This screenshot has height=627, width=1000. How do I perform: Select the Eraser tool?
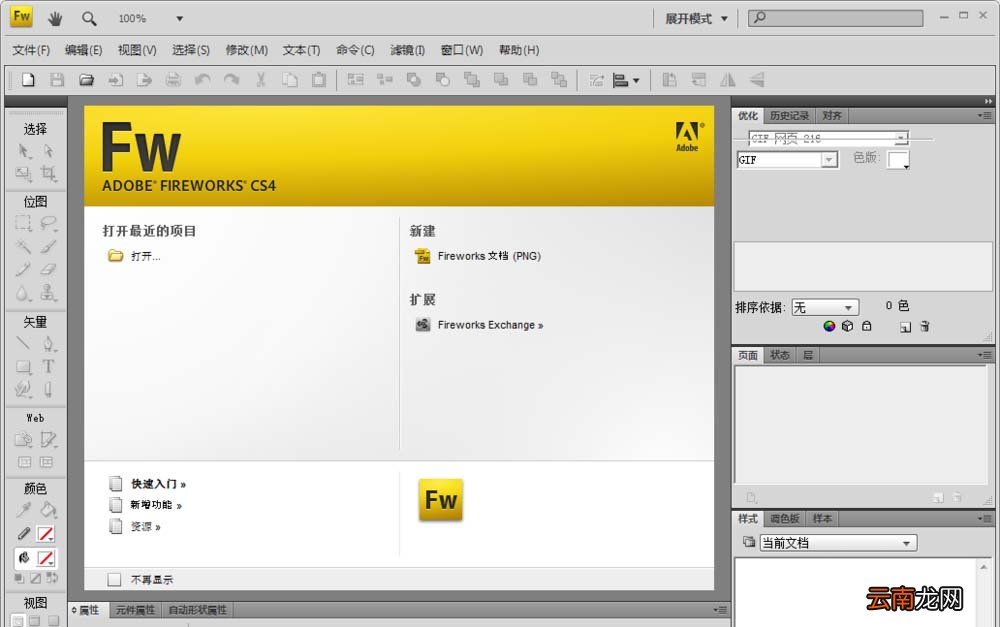48,269
